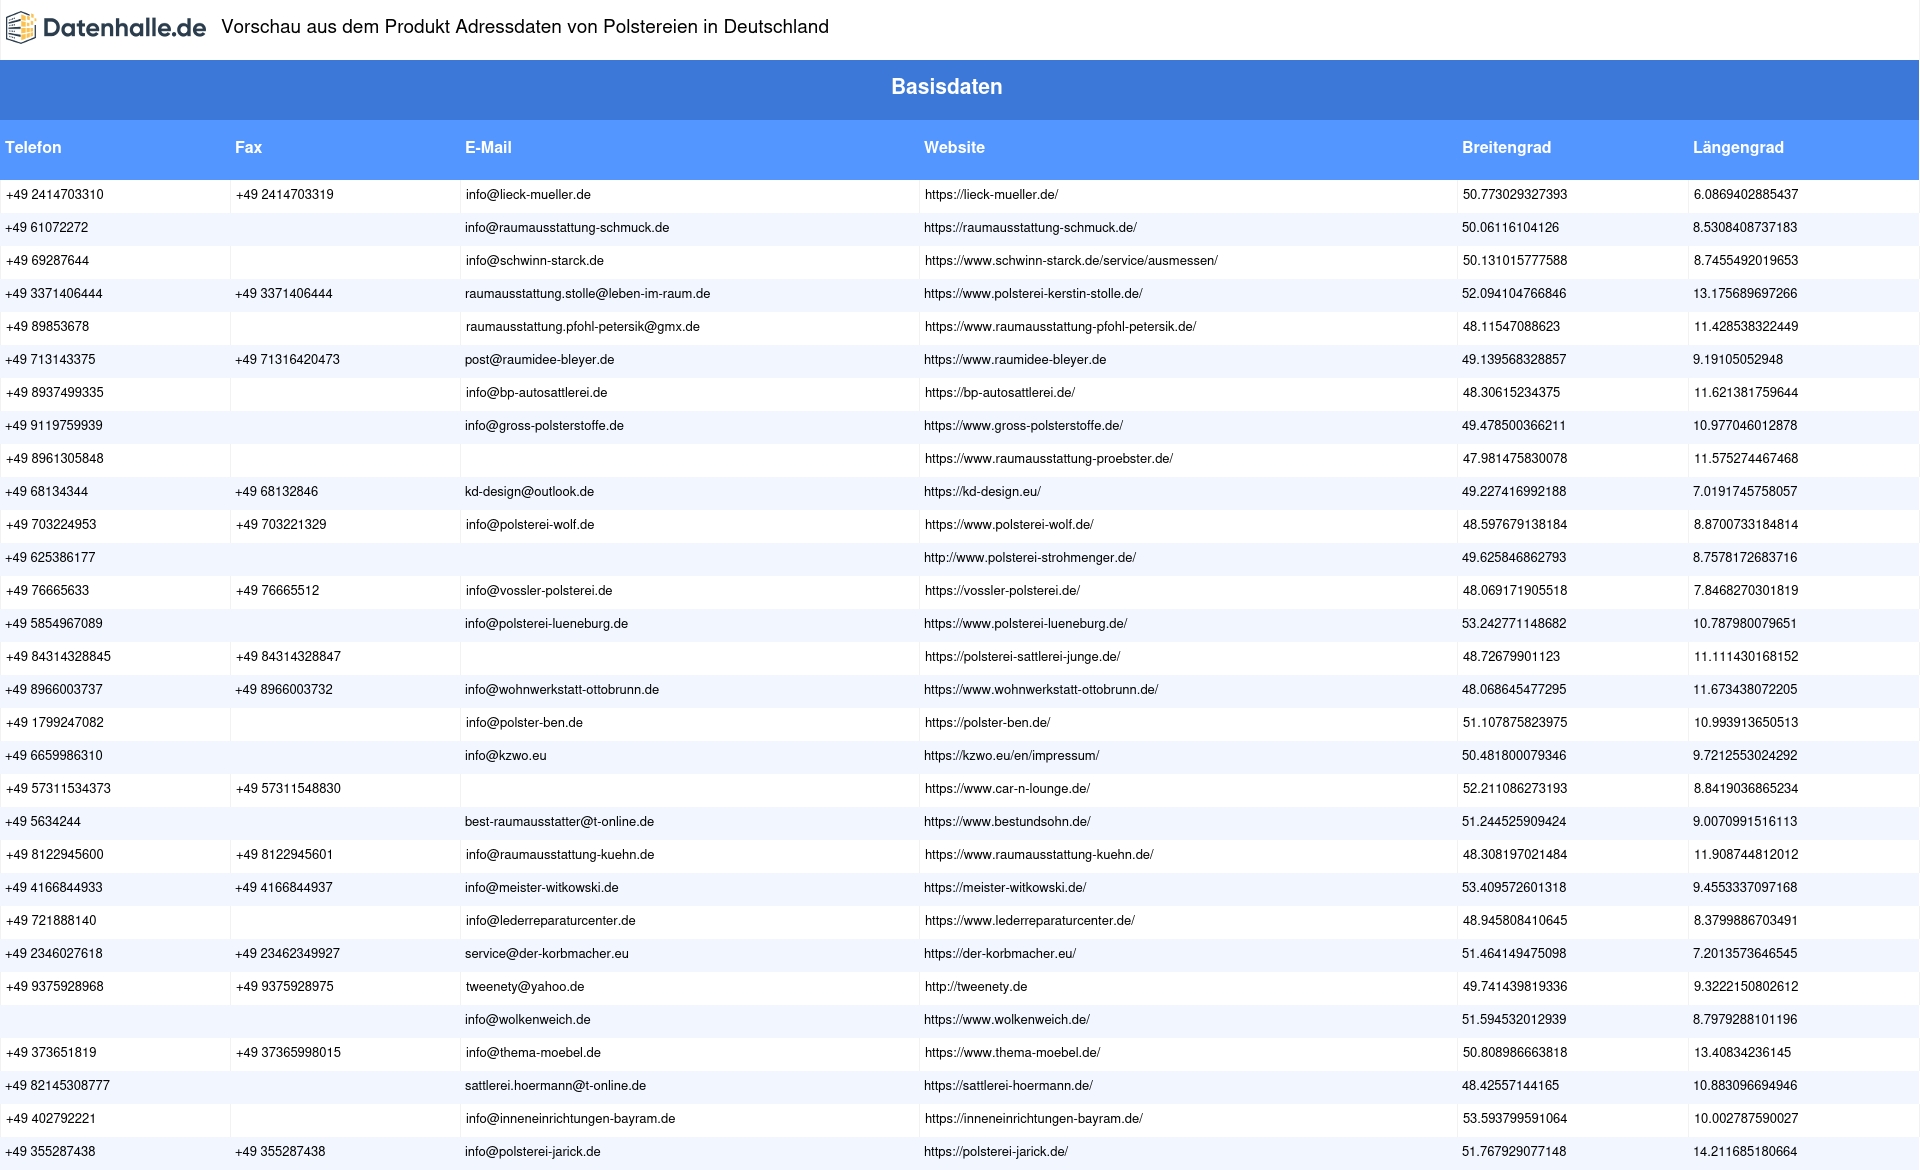The height and width of the screenshot is (1170, 1920).
Task: Click fax number +49 23462349927
Action: [x=287, y=954]
